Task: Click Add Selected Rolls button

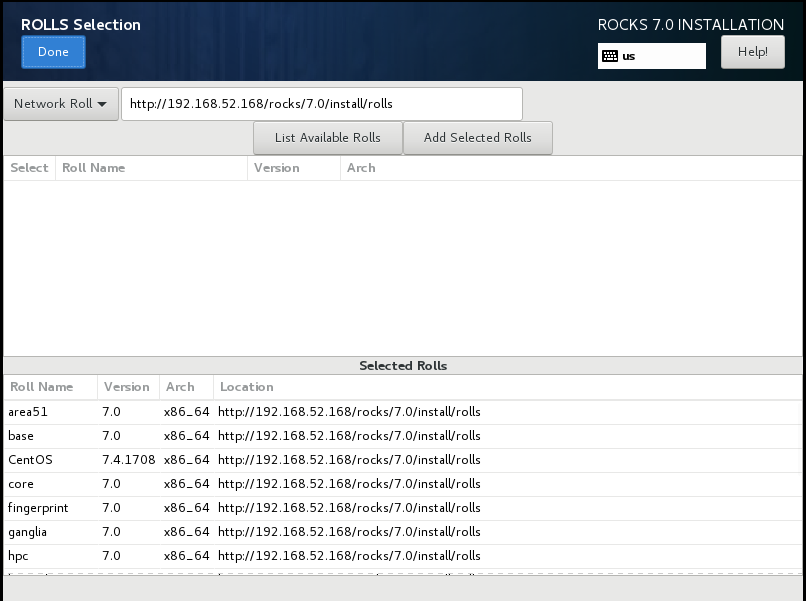Action: pos(478,138)
